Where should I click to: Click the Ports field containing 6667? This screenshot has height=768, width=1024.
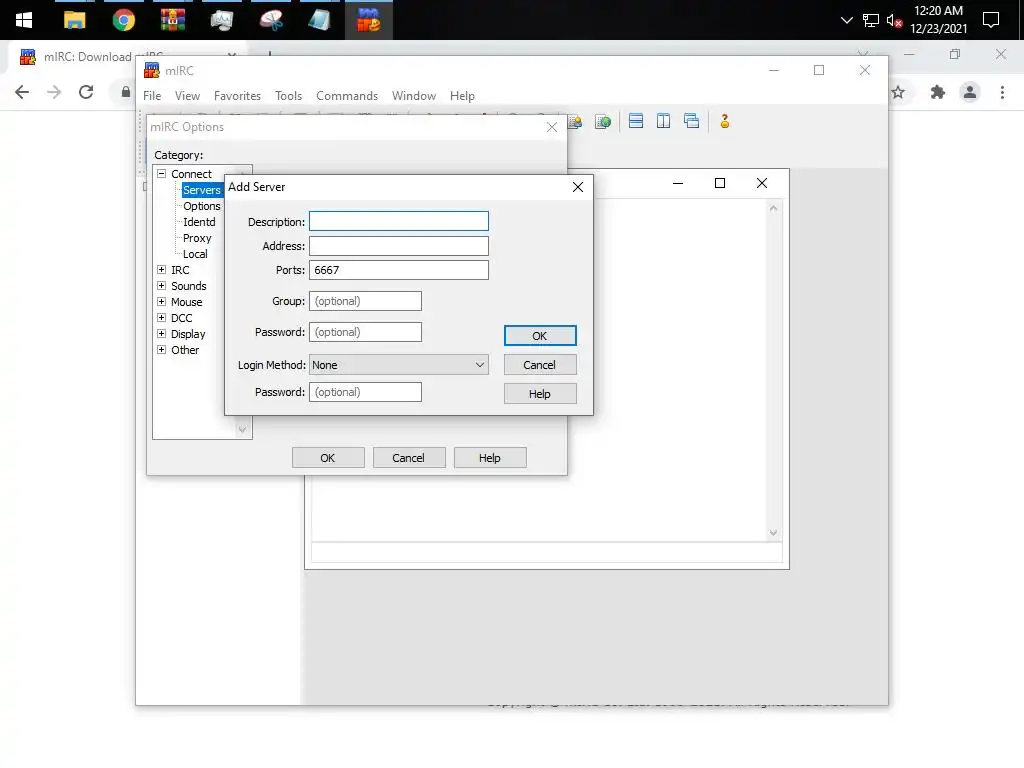pyautogui.click(x=398, y=270)
